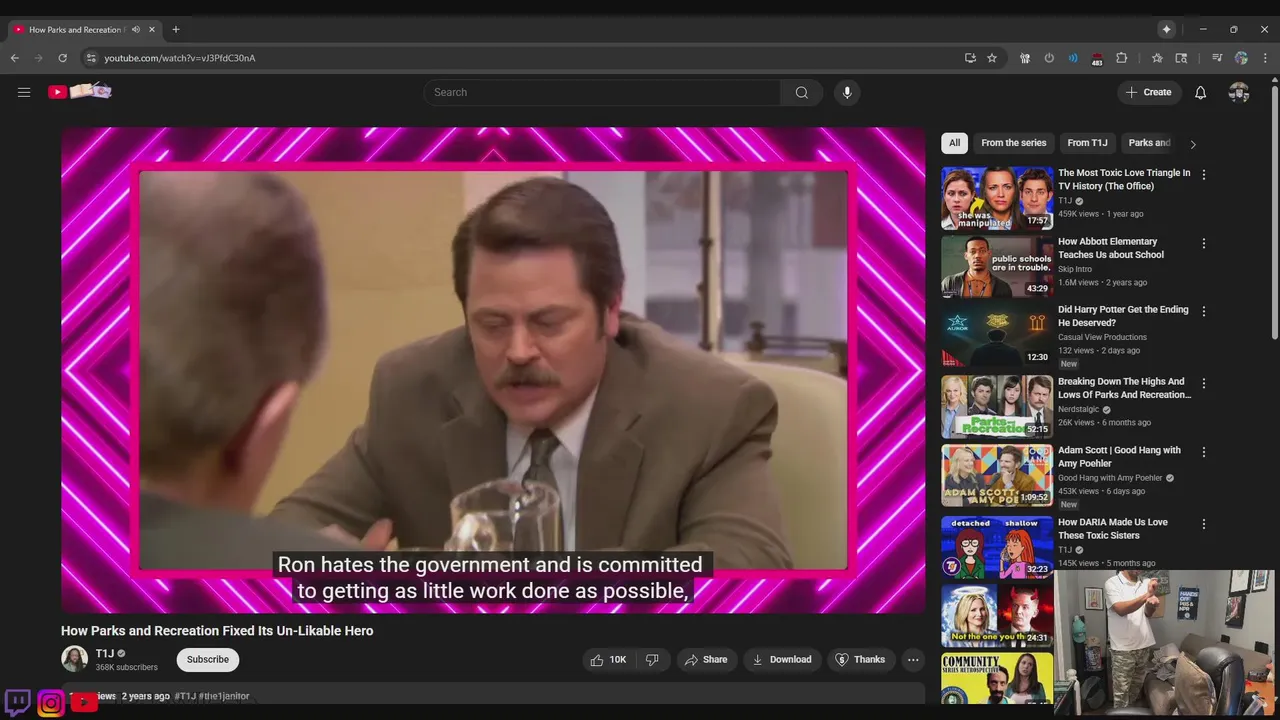
Task: Switch to the How Parks and Recreation tab
Action: [75, 30]
